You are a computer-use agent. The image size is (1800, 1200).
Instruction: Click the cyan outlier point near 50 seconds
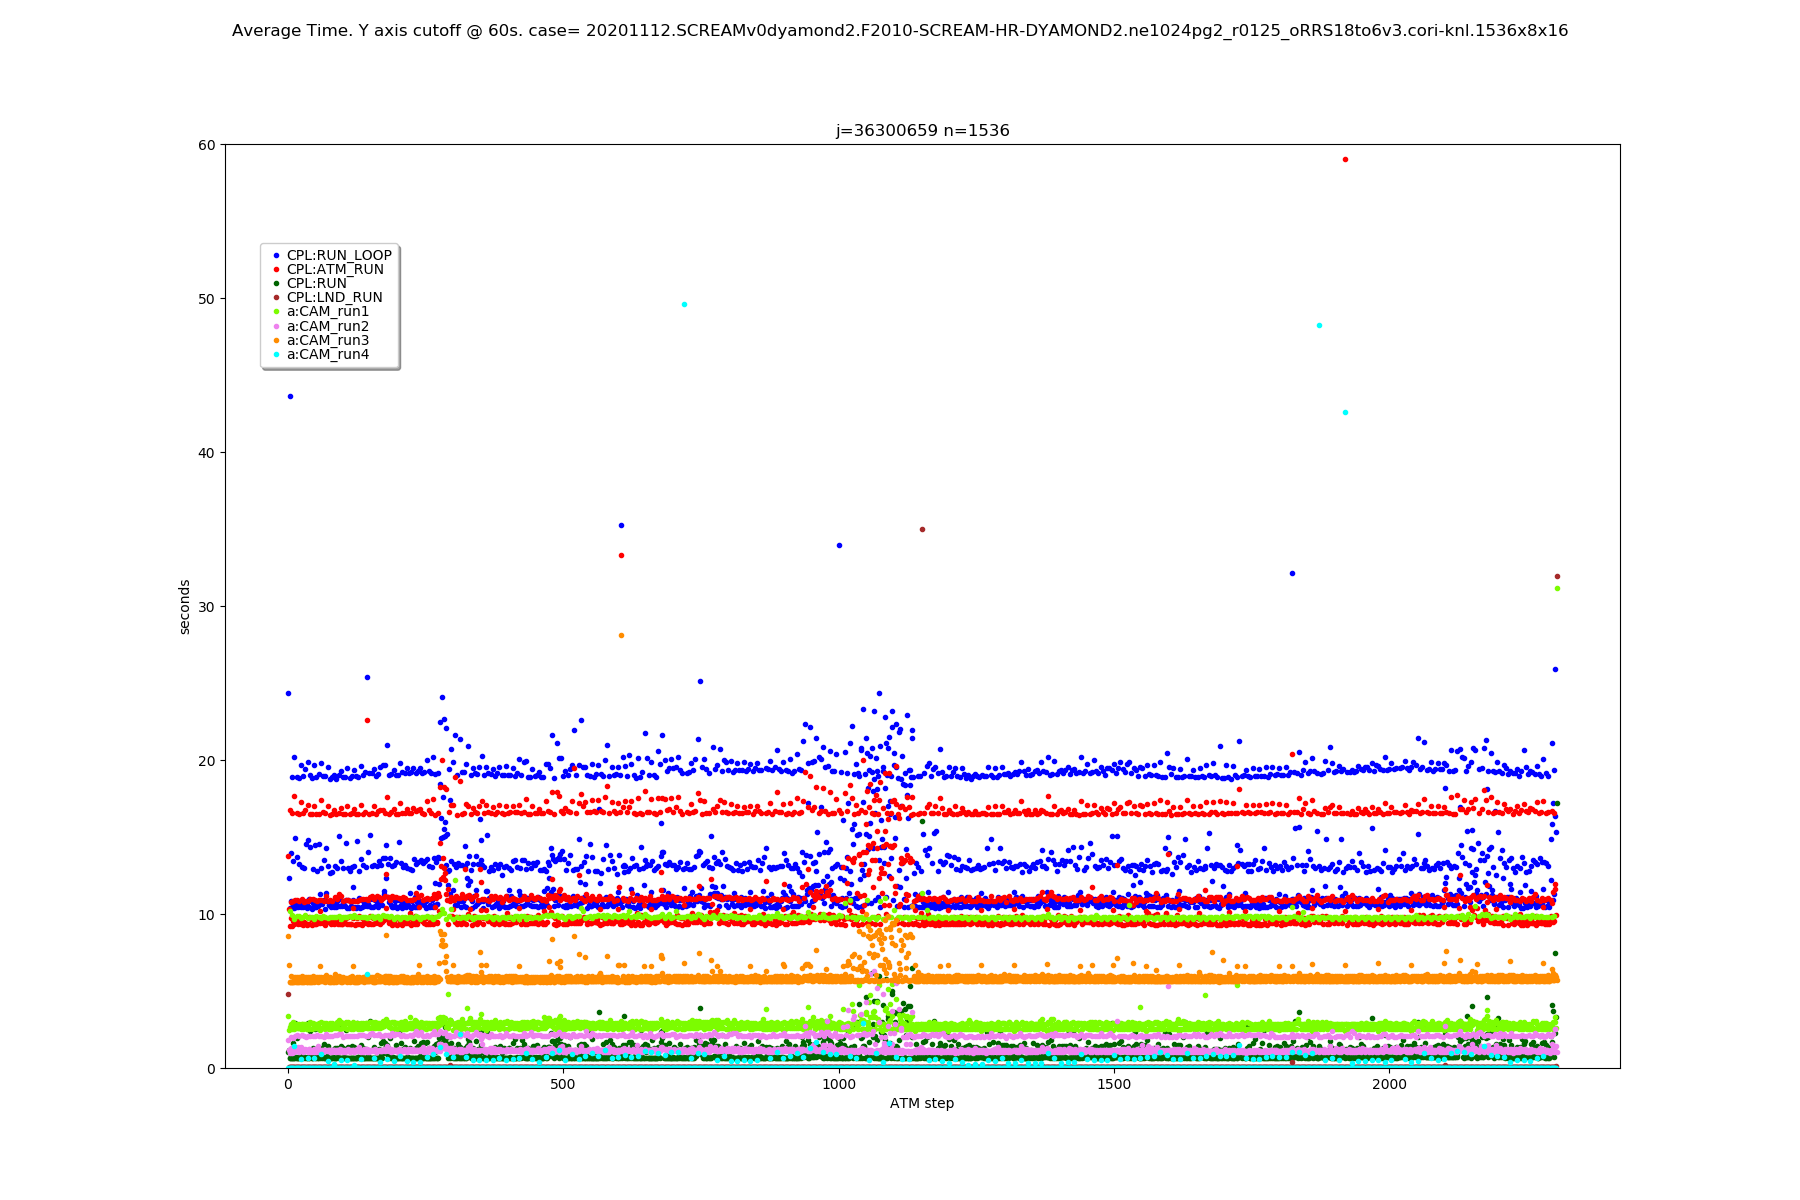click(x=684, y=304)
